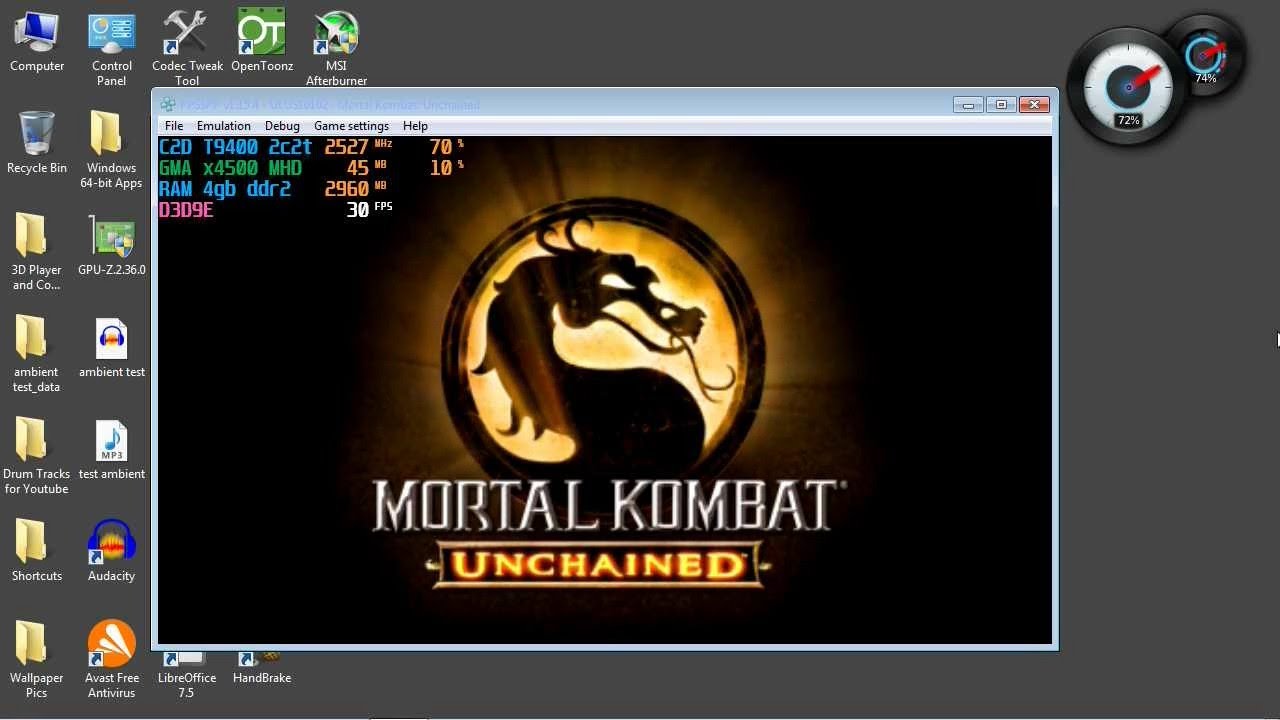
Task: Open the Emulation menu
Action: 224,126
